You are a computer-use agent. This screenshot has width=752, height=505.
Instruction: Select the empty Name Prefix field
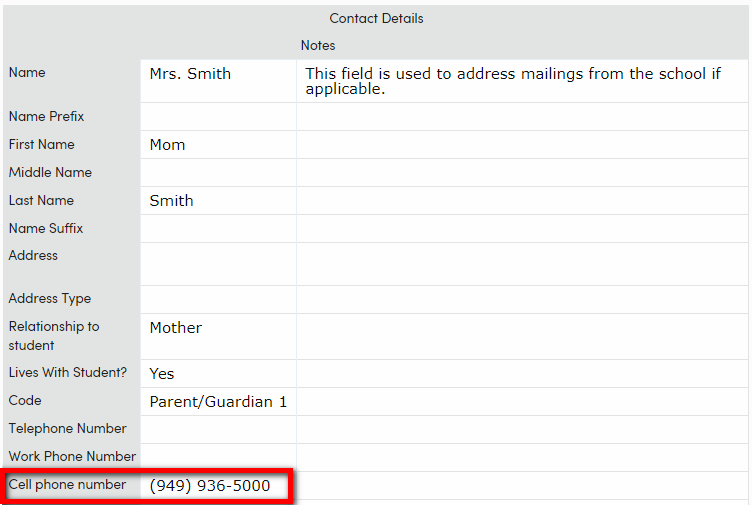(218, 117)
